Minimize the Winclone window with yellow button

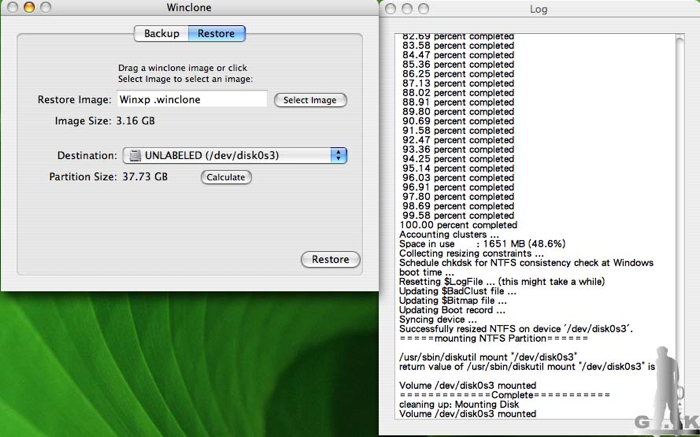click(29, 7)
